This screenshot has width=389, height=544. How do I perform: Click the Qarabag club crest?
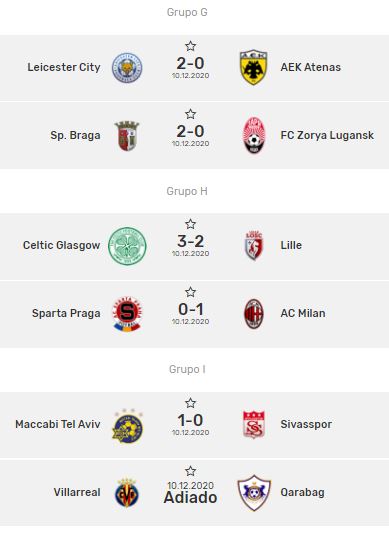254,493
